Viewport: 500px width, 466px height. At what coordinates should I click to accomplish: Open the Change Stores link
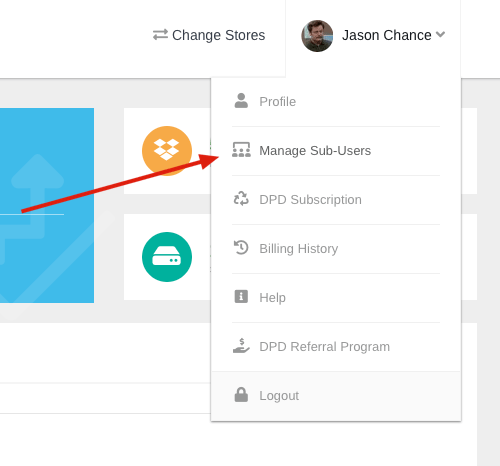coord(209,35)
